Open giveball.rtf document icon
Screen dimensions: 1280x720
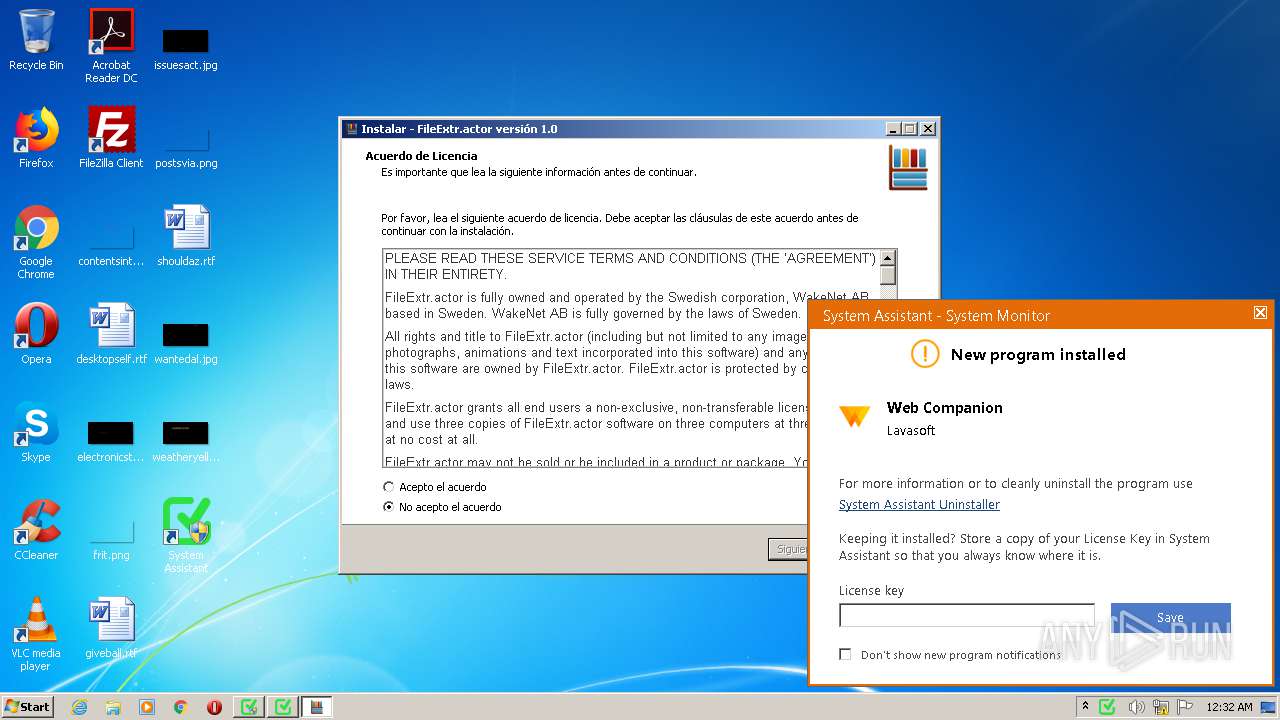111,628
